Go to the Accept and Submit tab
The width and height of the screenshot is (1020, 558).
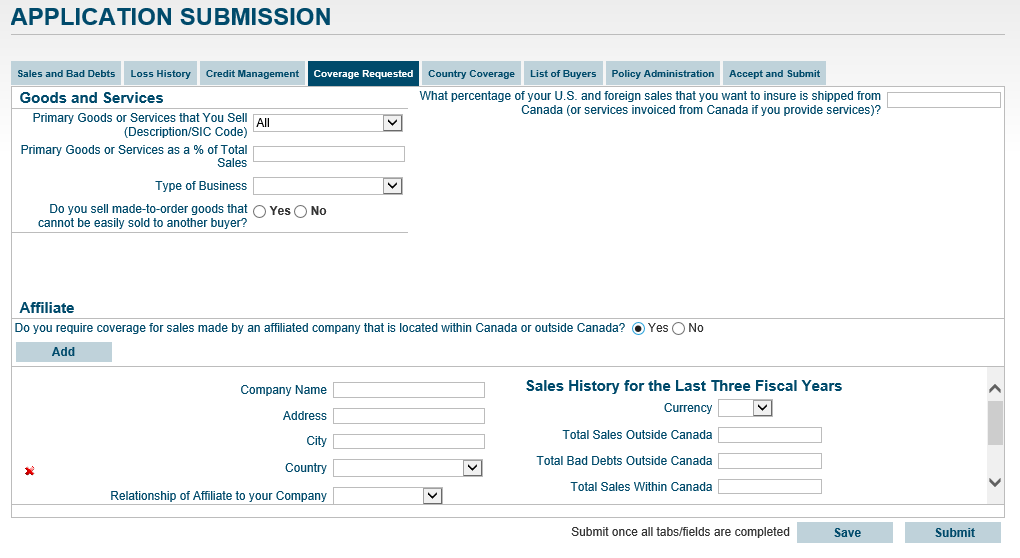774,73
